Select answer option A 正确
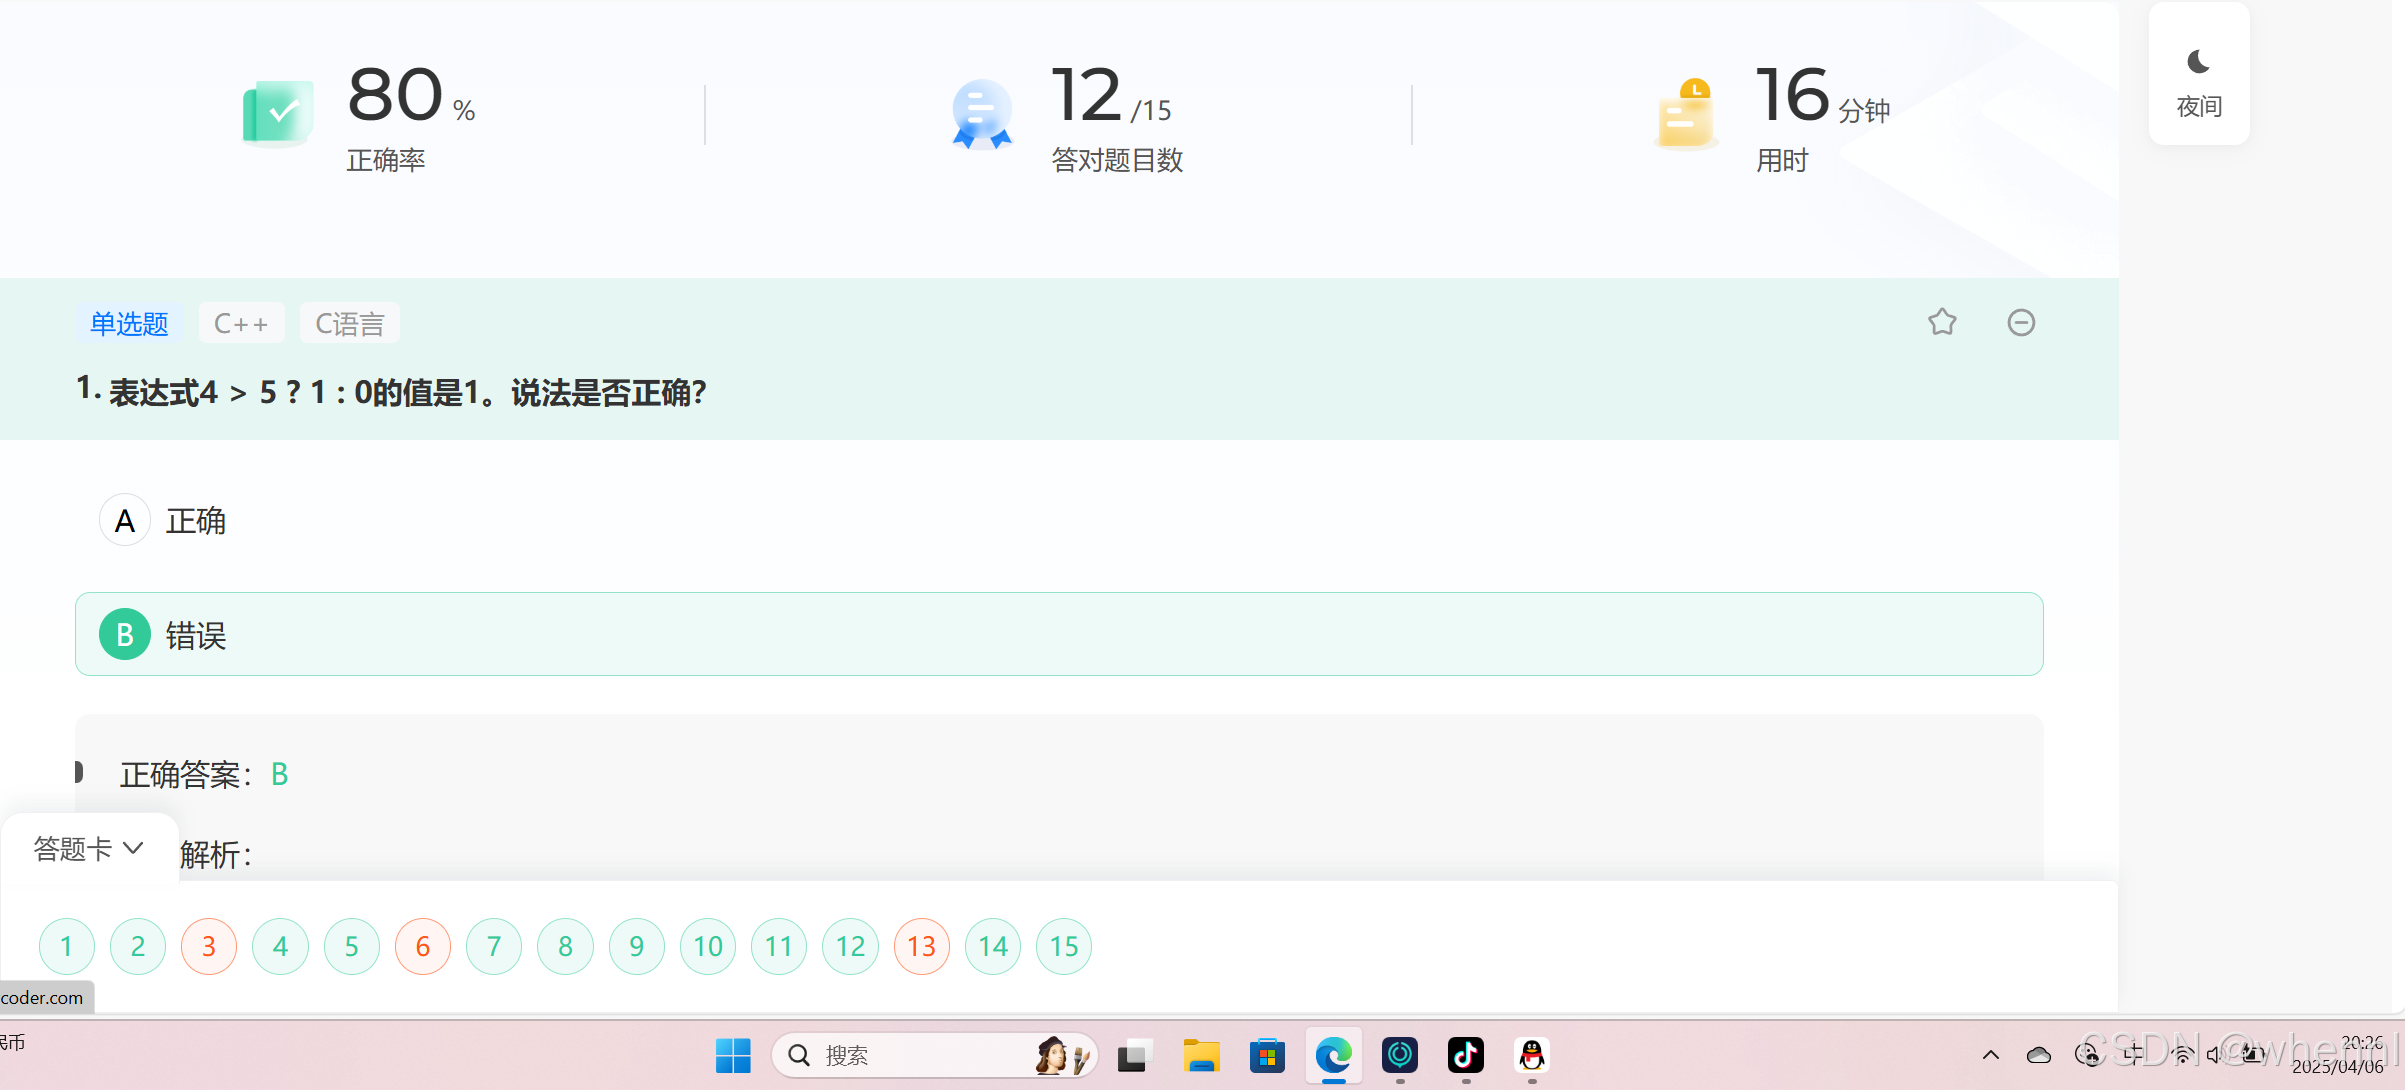This screenshot has height=1090, width=2405. pos(125,520)
